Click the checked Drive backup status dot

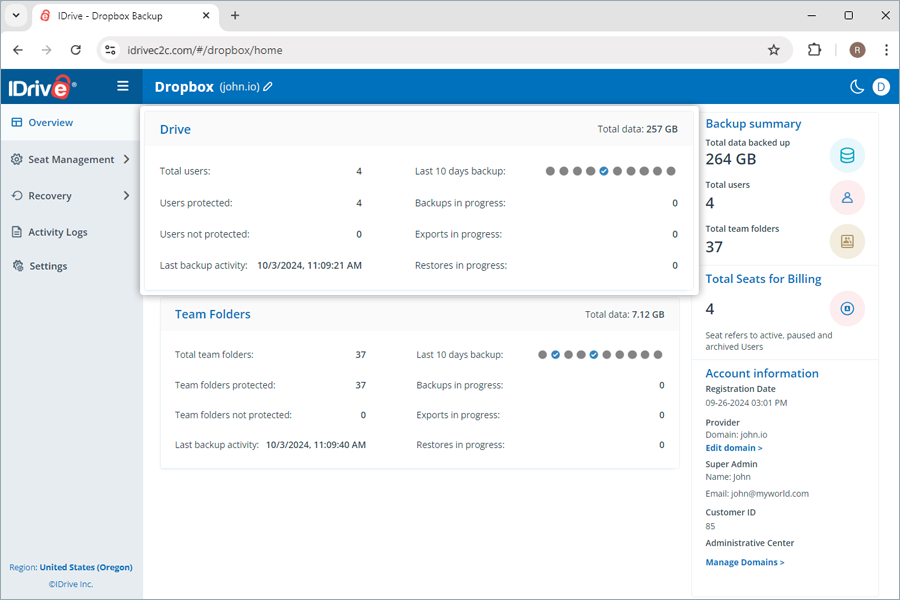coord(604,172)
